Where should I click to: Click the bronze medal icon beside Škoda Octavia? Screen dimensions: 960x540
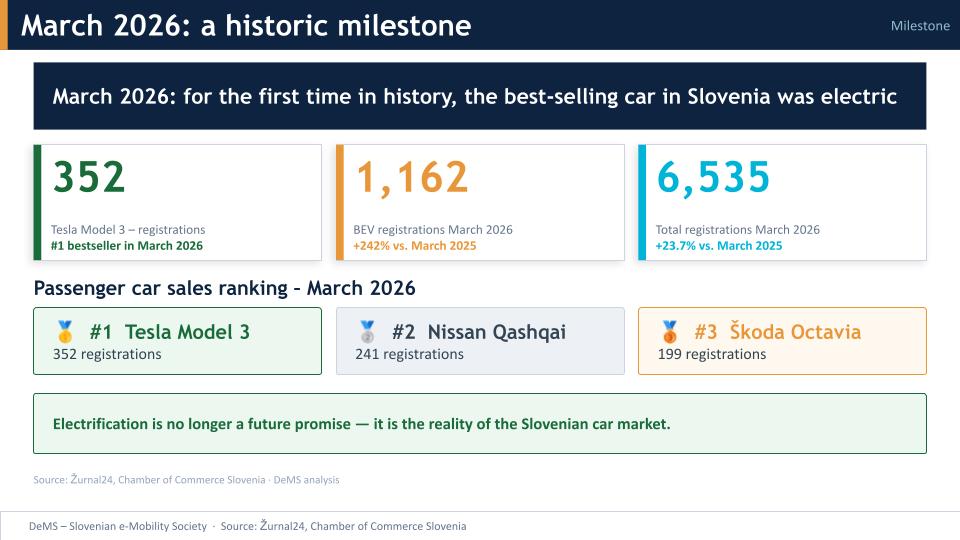pos(669,332)
